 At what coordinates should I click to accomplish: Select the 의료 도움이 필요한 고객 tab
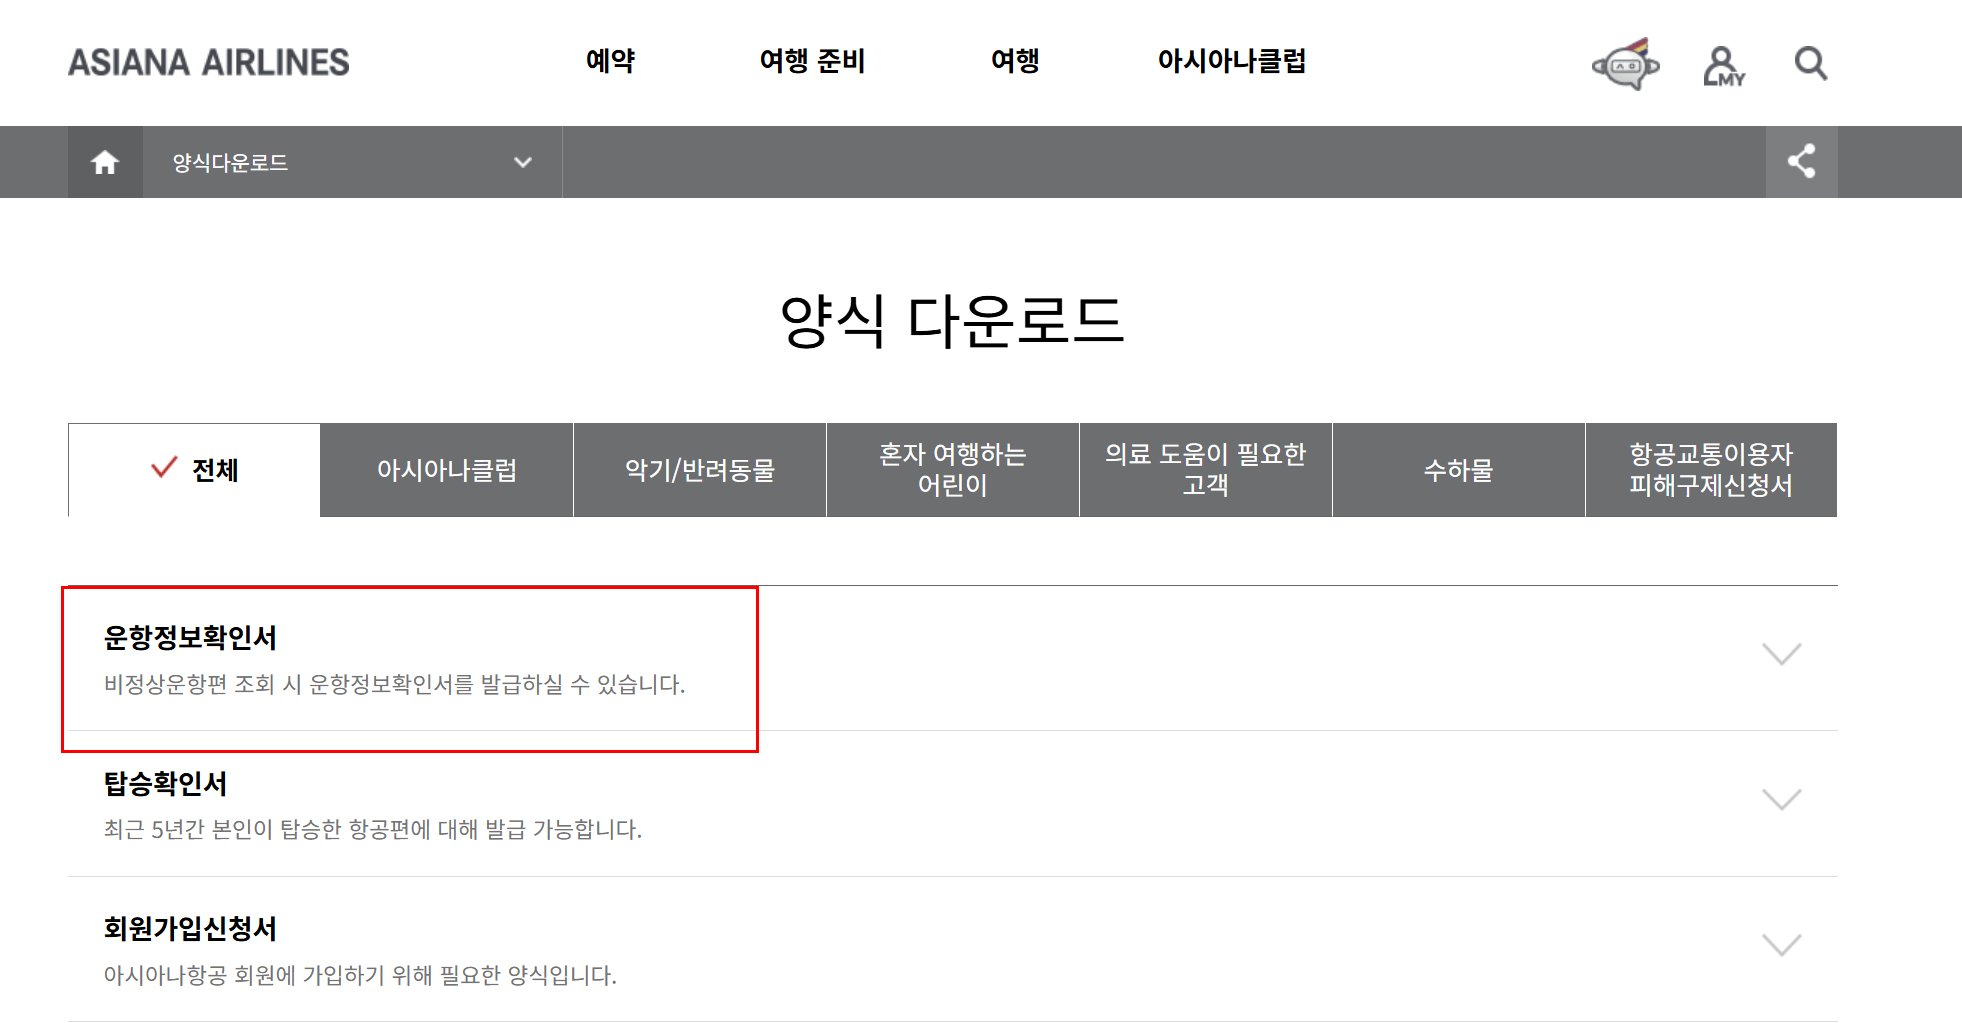(1206, 470)
